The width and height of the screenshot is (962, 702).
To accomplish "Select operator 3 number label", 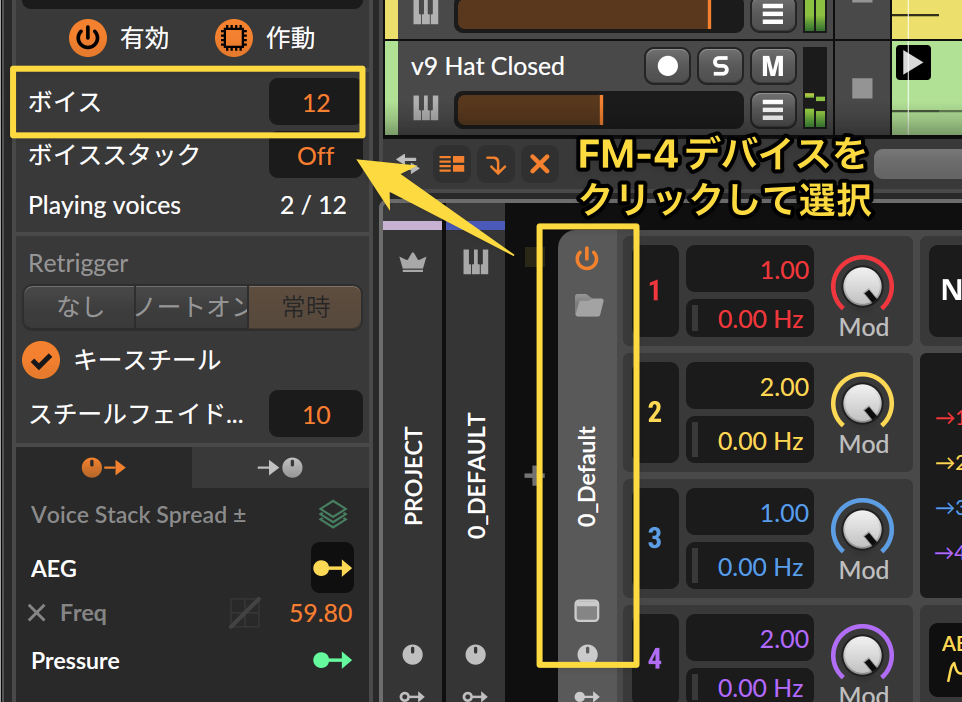I will (x=654, y=538).
